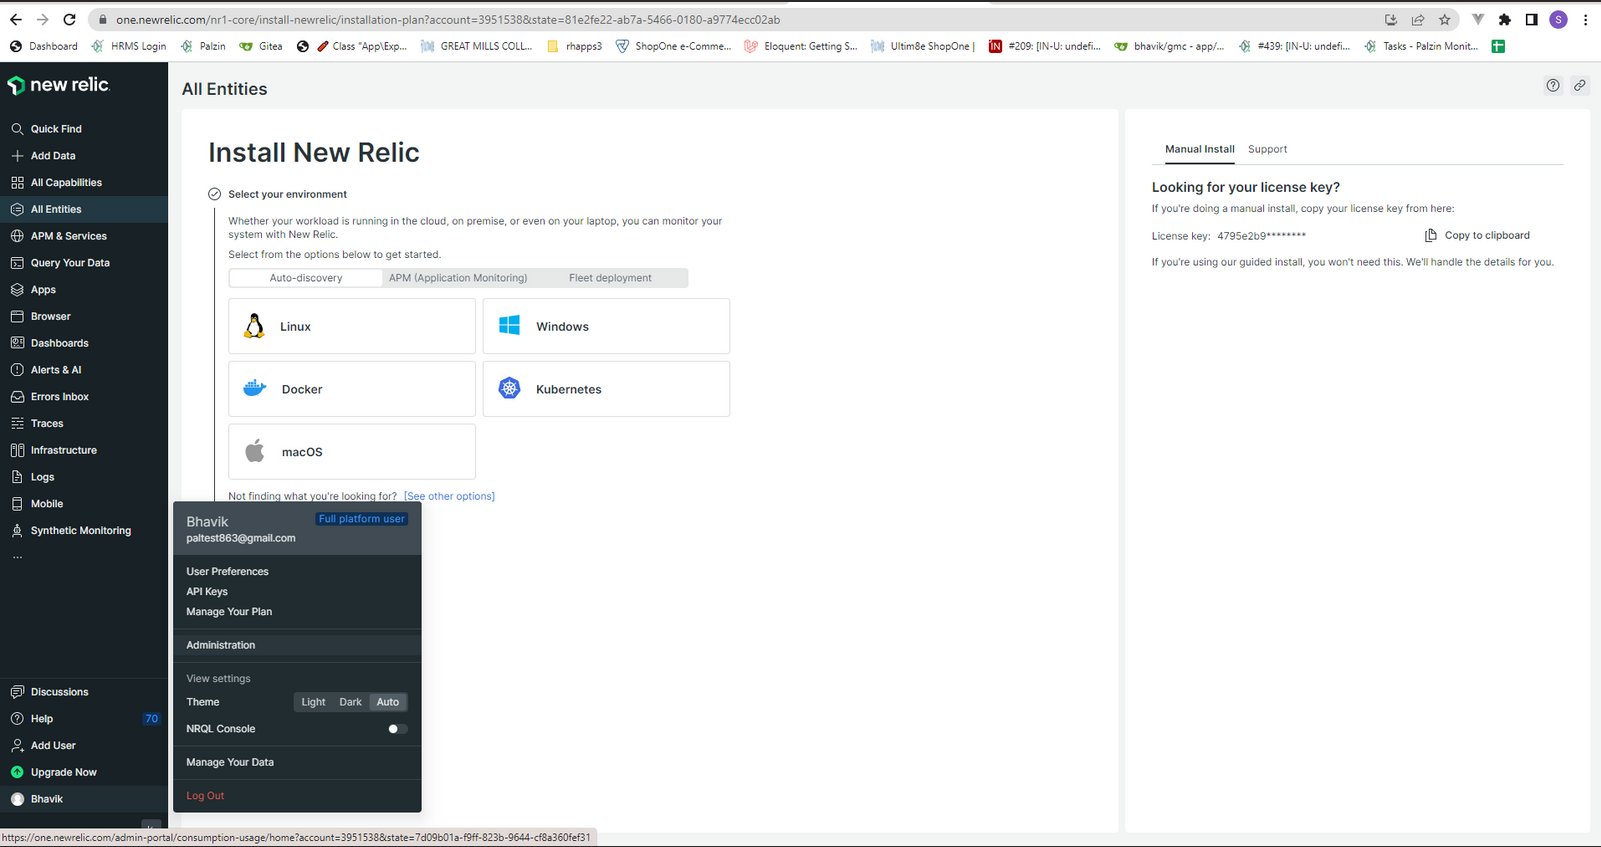This screenshot has height=847, width=1601.
Task: Switch to Fleet deployment tab
Action: [x=610, y=278]
